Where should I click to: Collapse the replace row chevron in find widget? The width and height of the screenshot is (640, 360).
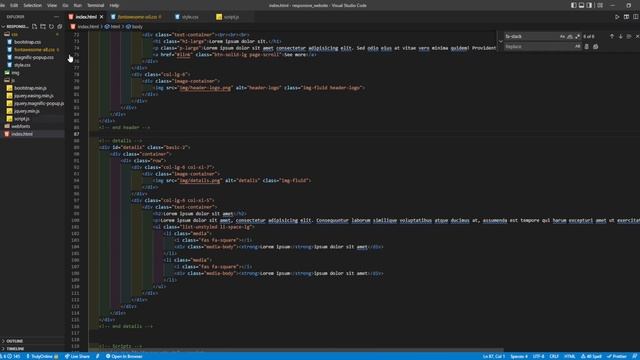tap(500, 41)
